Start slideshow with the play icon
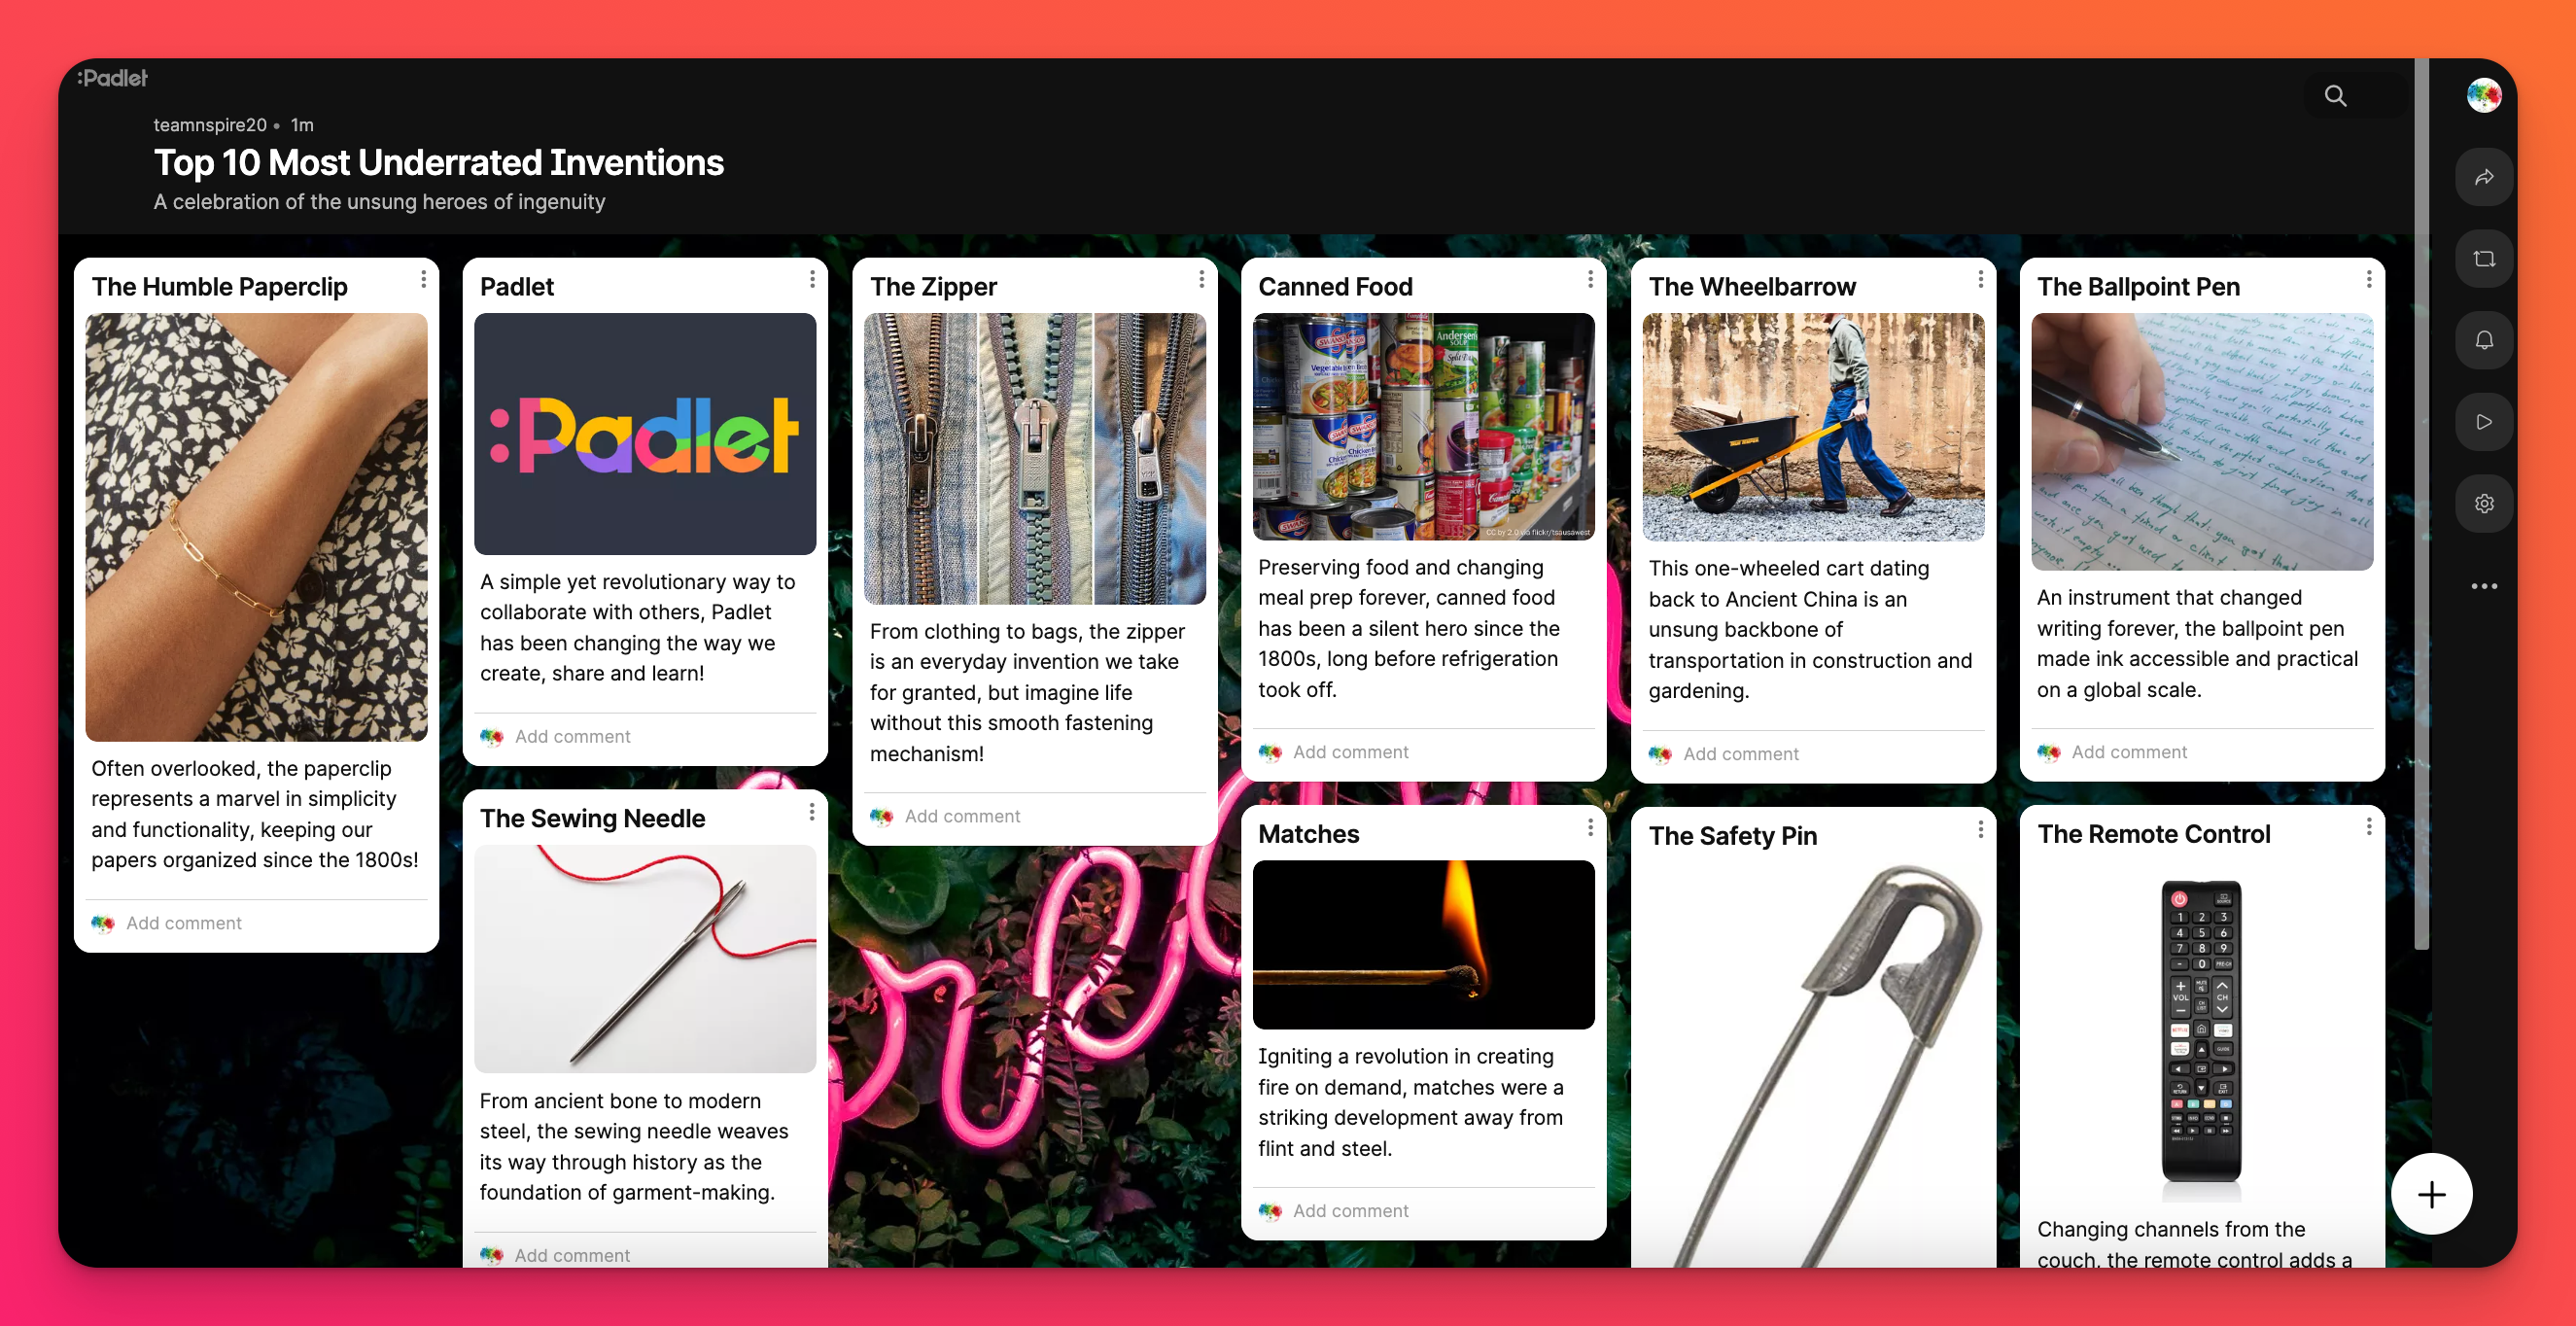The height and width of the screenshot is (1326, 2576). click(x=2484, y=422)
